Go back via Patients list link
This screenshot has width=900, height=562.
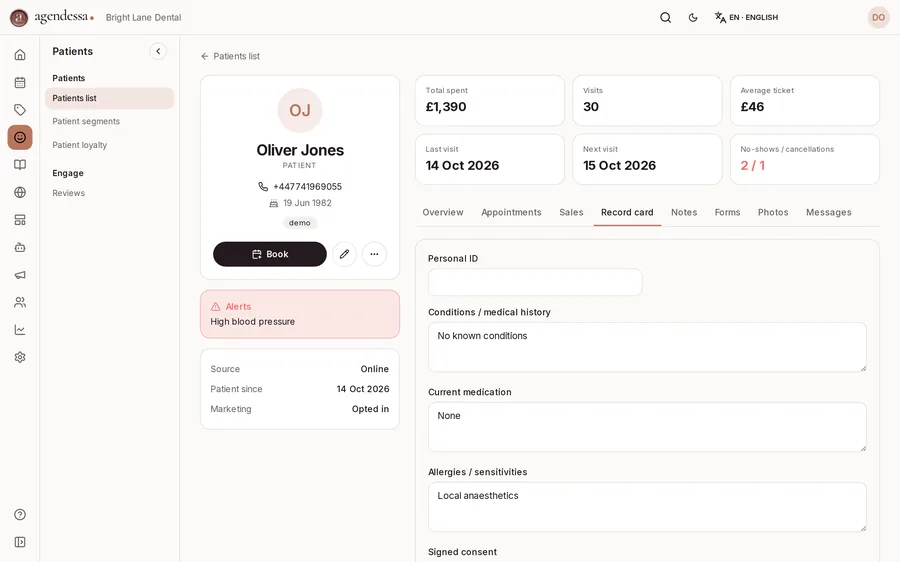[x=230, y=56]
